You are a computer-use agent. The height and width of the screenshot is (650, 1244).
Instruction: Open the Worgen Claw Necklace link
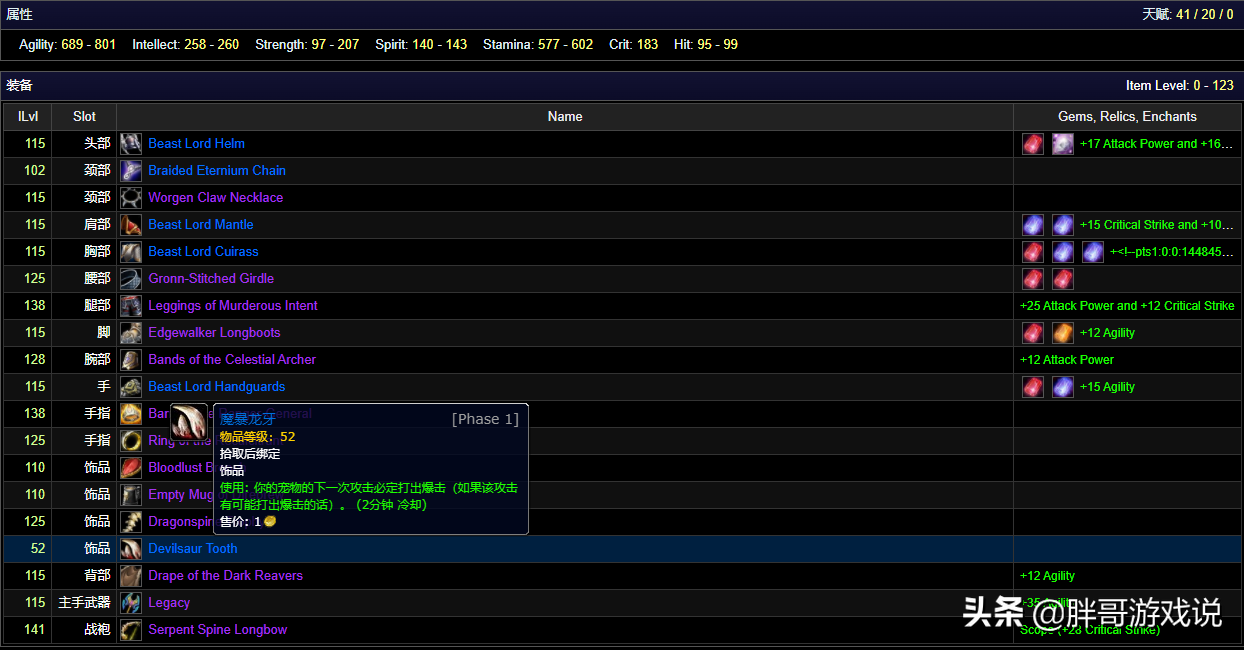click(216, 198)
